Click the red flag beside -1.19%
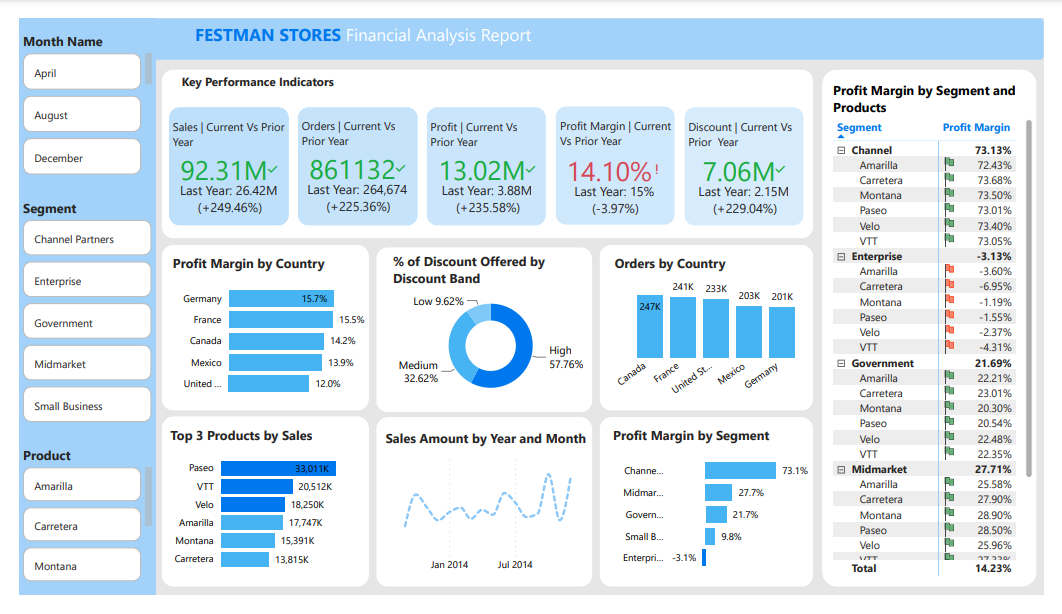 [950, 300]
